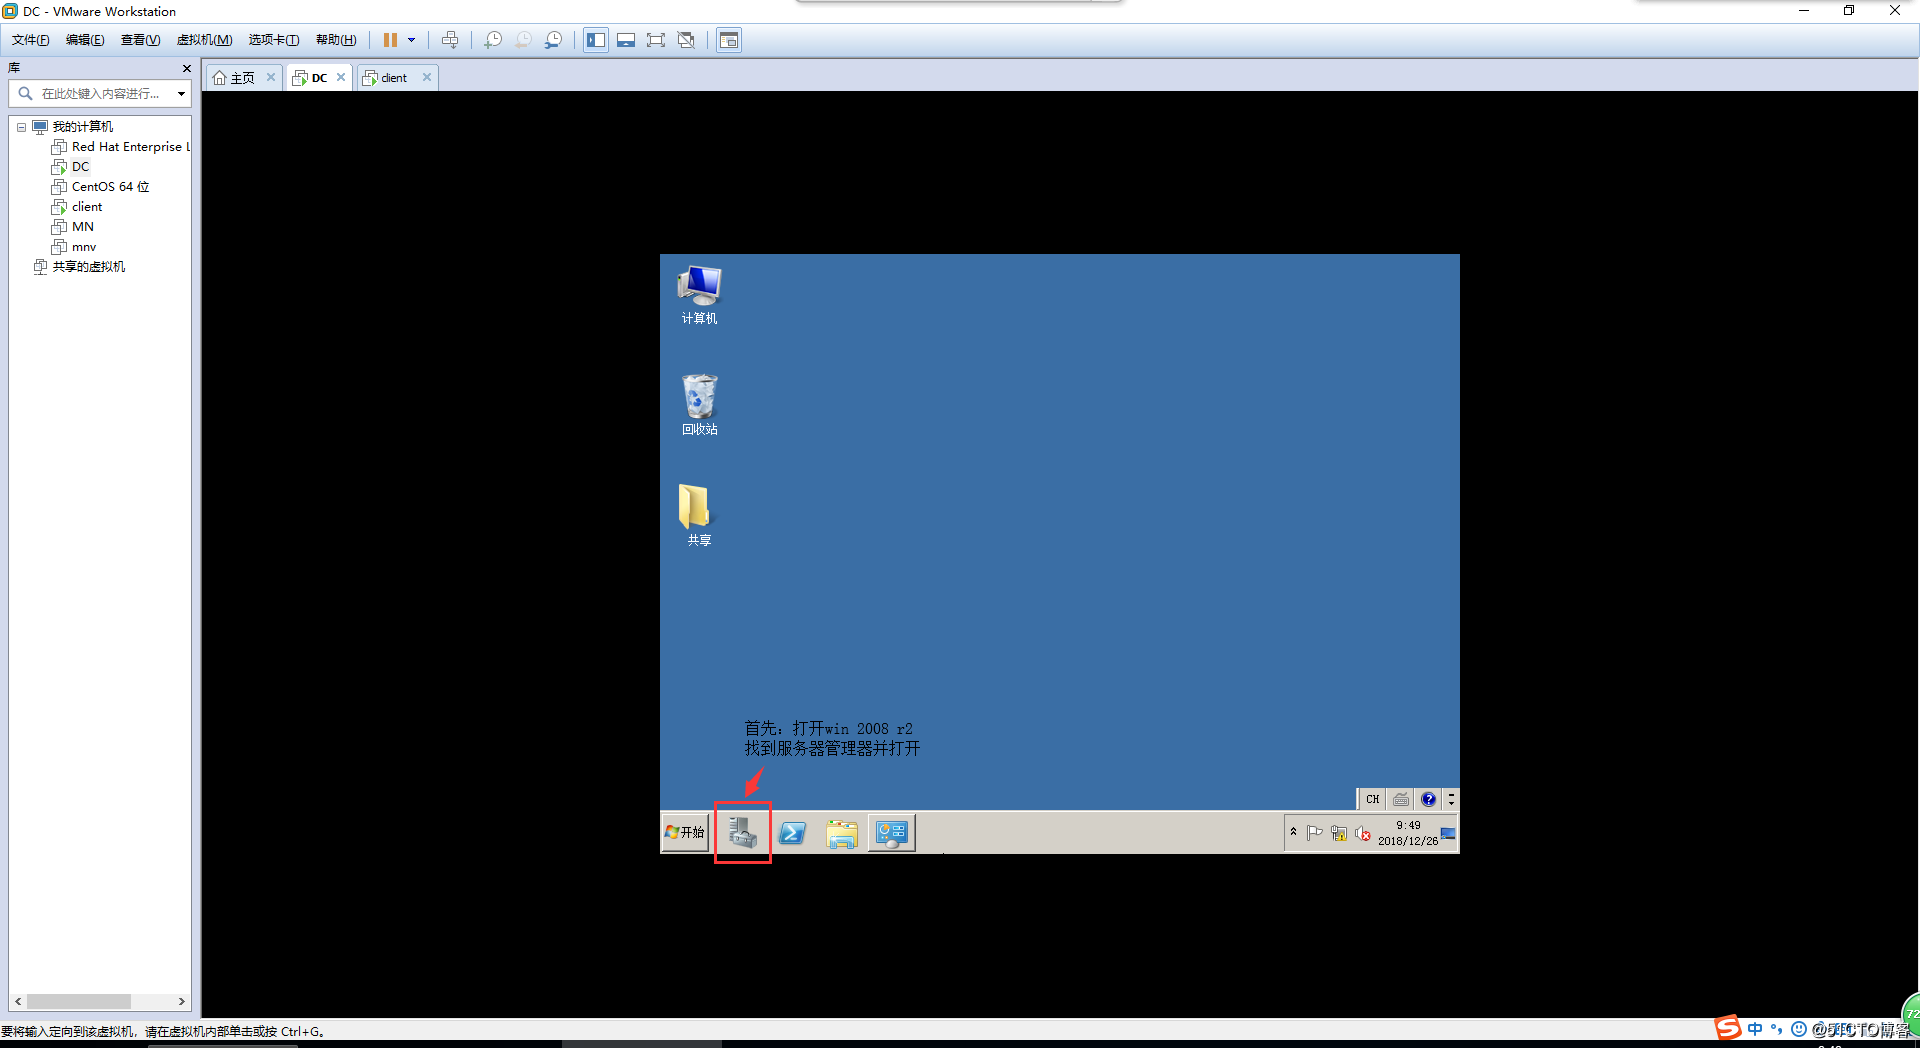Open the 查看(V) menu
The height and width of the screenshot is (1048, 1920).
click(140, 40)
